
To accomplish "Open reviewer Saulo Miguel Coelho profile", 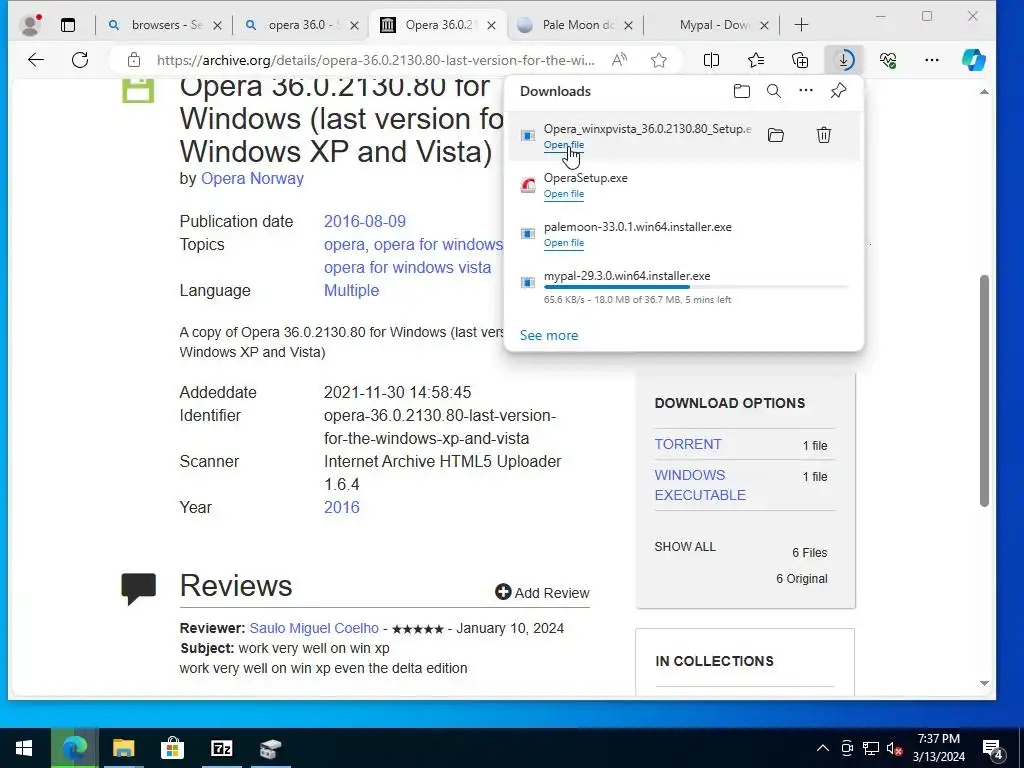I will (x=314, y=628).
